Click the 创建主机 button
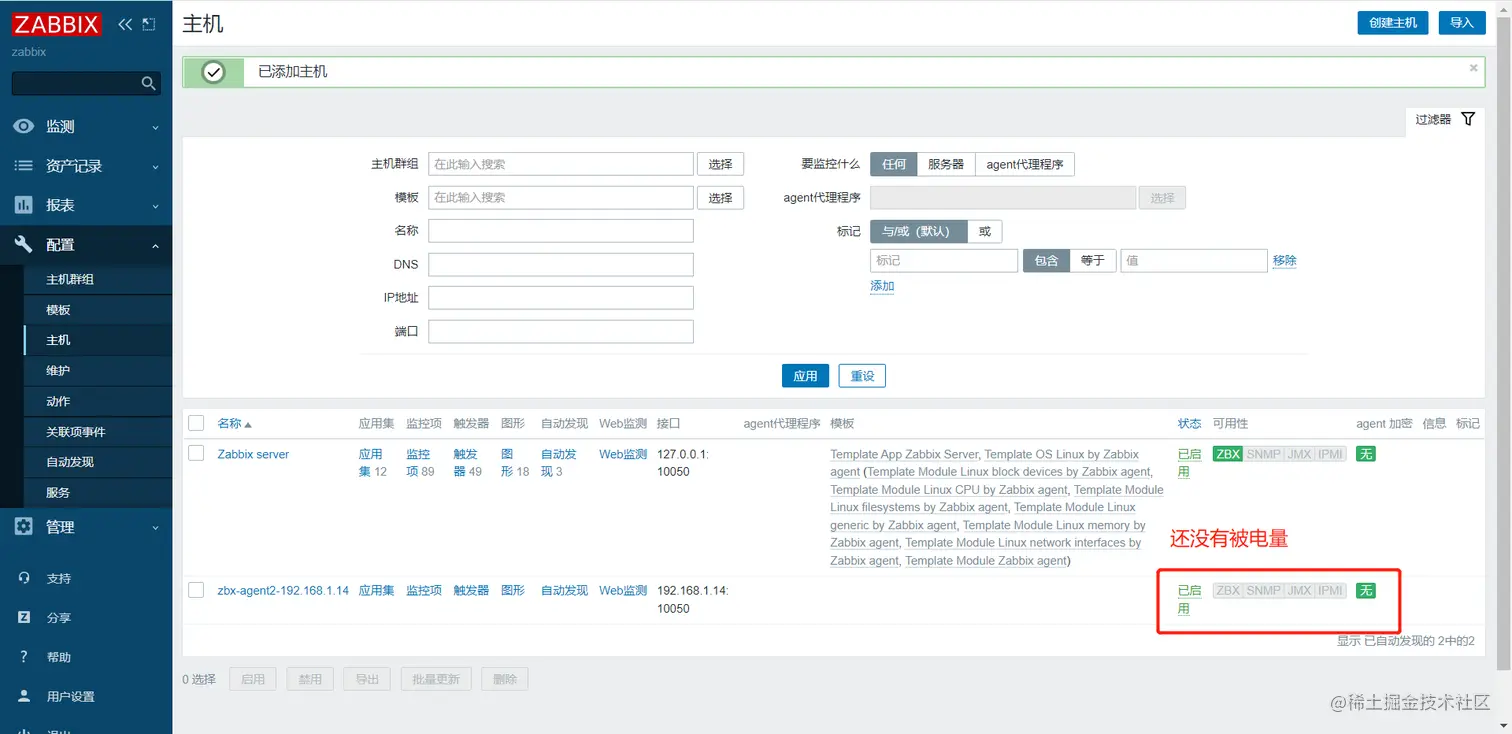 pyautogui.click(x=1392, y=22)
